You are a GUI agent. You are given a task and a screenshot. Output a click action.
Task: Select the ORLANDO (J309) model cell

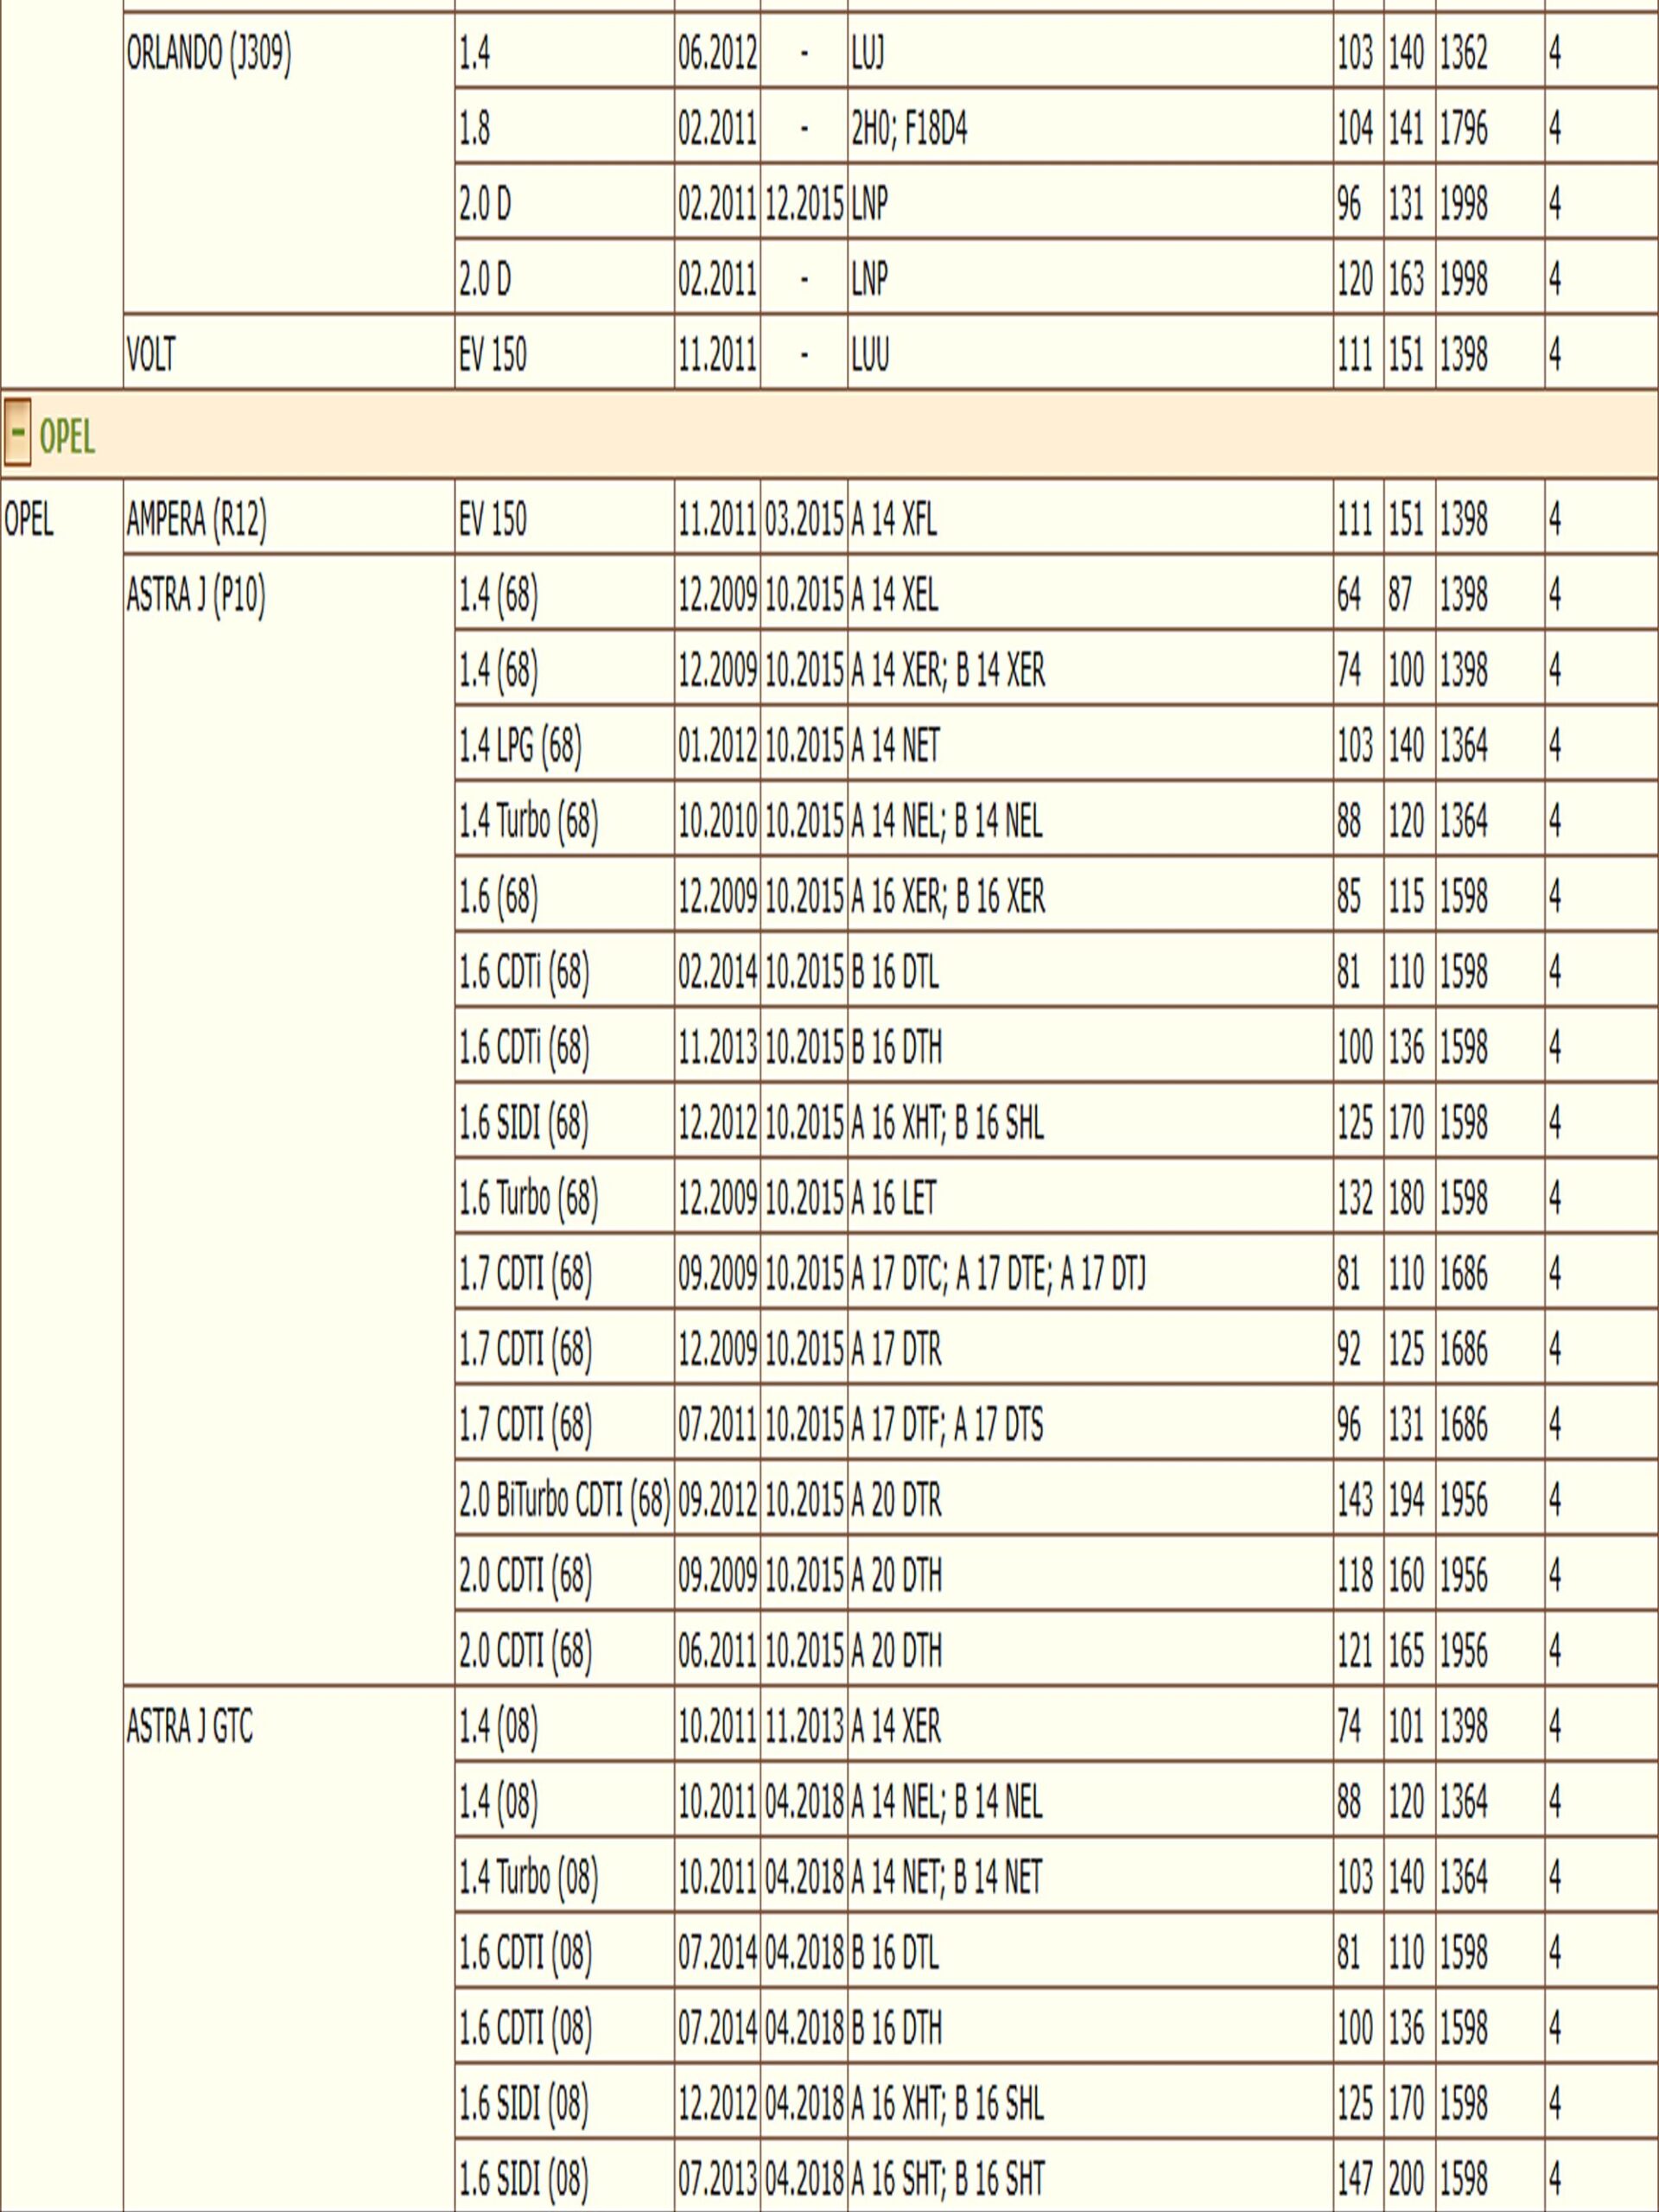pyautogui.click(x=208, y=54)
